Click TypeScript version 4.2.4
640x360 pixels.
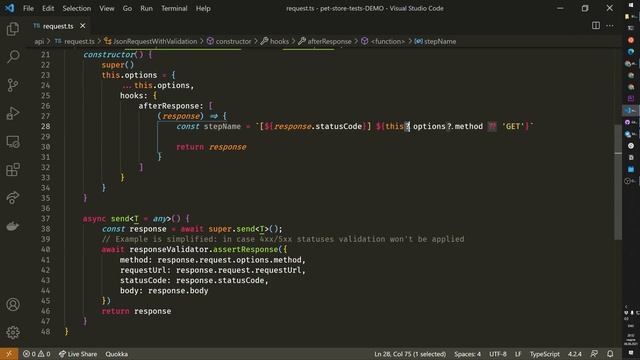575,354
